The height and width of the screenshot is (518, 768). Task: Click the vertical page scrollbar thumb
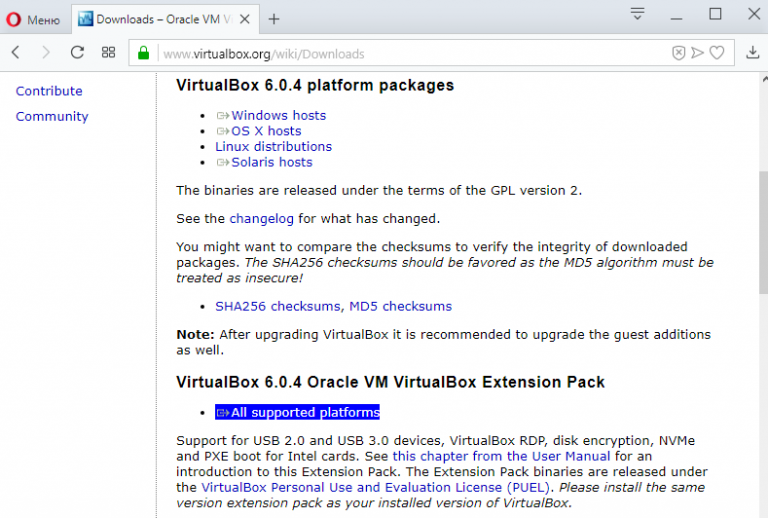tap(763, 233)
